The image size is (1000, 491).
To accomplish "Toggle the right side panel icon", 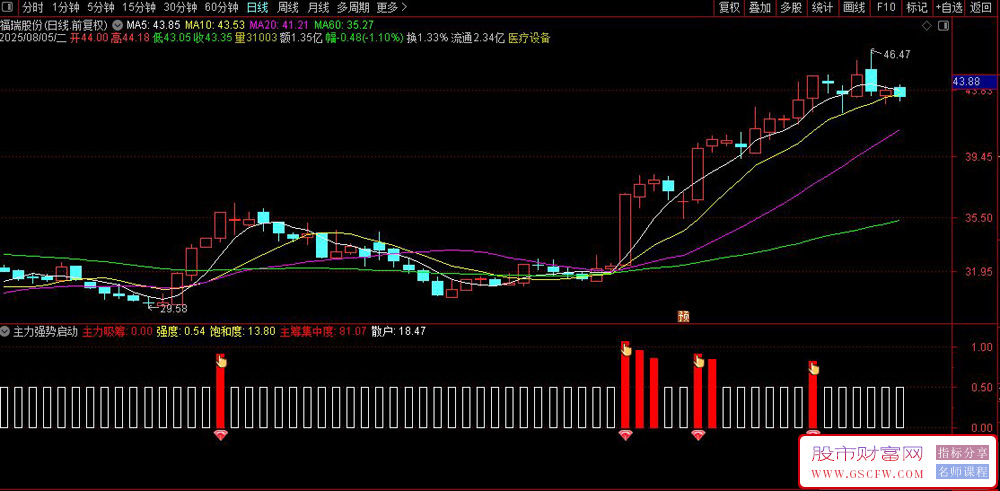I will 943,26.
